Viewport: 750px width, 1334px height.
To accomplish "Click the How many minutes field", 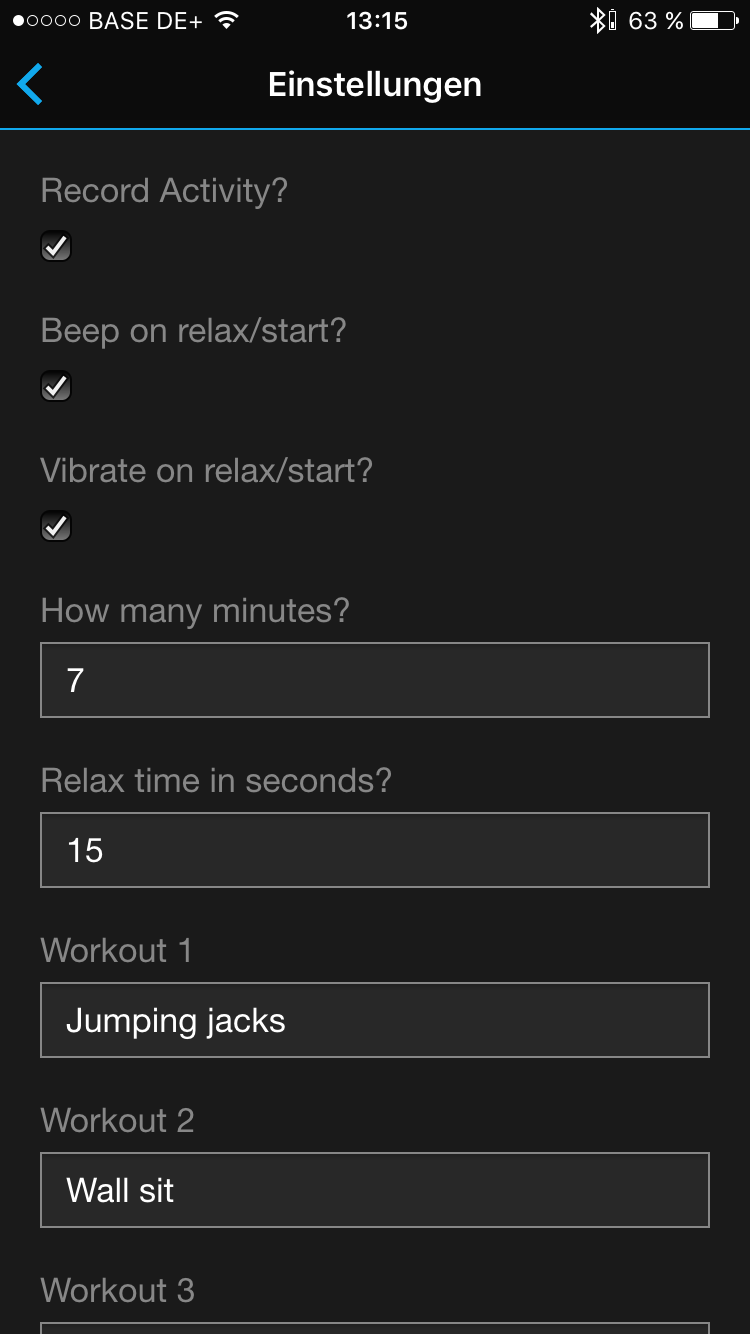I will (375, 680).
